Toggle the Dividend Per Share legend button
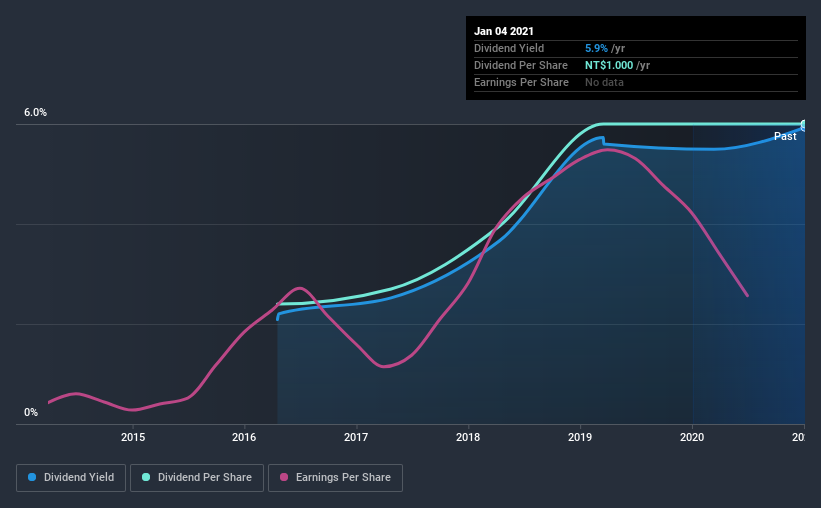 tap(197, 478)
